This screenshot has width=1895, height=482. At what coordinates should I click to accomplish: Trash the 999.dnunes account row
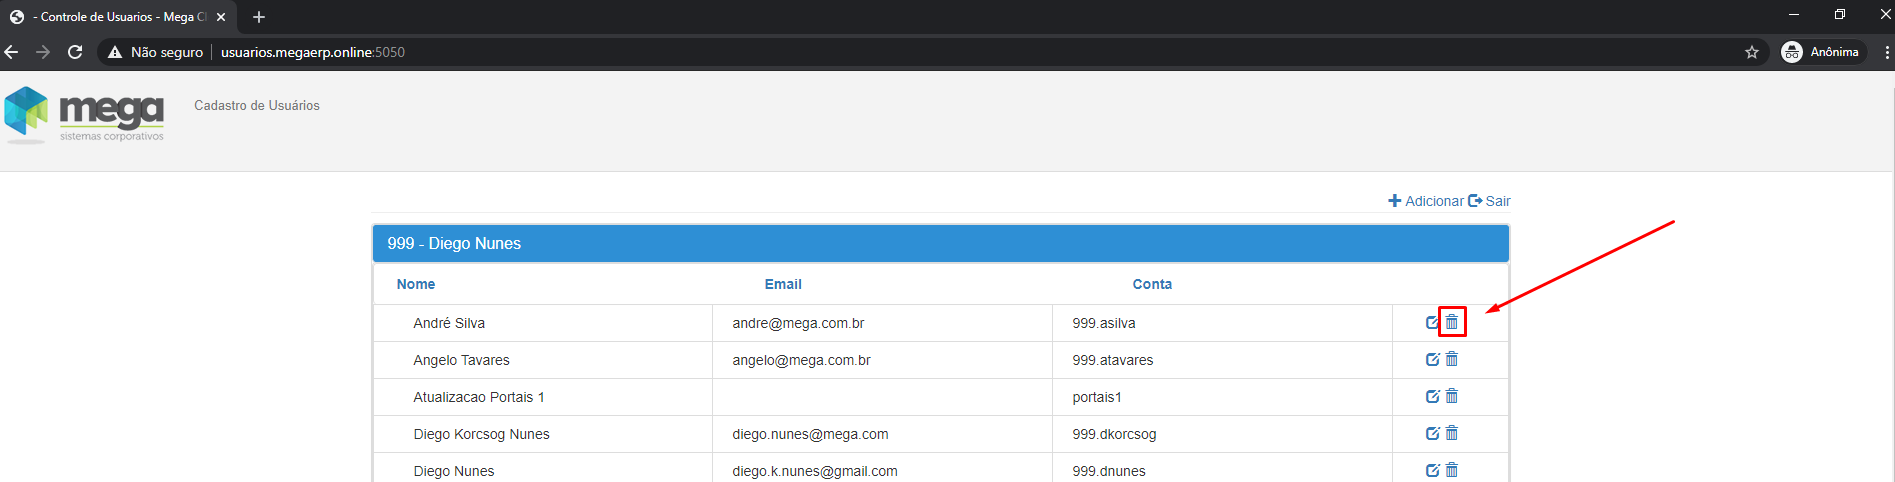(x=1452, y=470)
